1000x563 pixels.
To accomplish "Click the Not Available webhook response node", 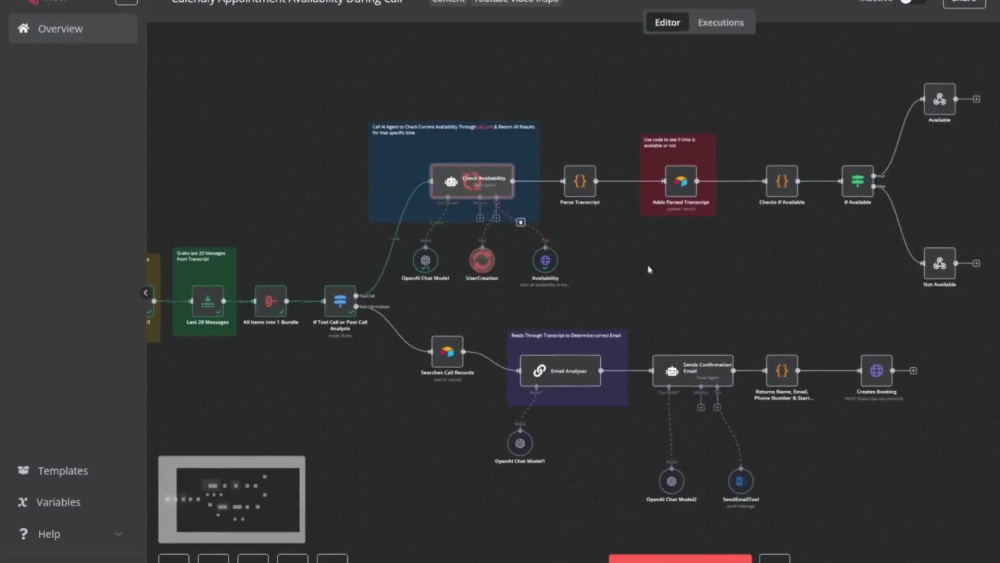I will 939,263.
